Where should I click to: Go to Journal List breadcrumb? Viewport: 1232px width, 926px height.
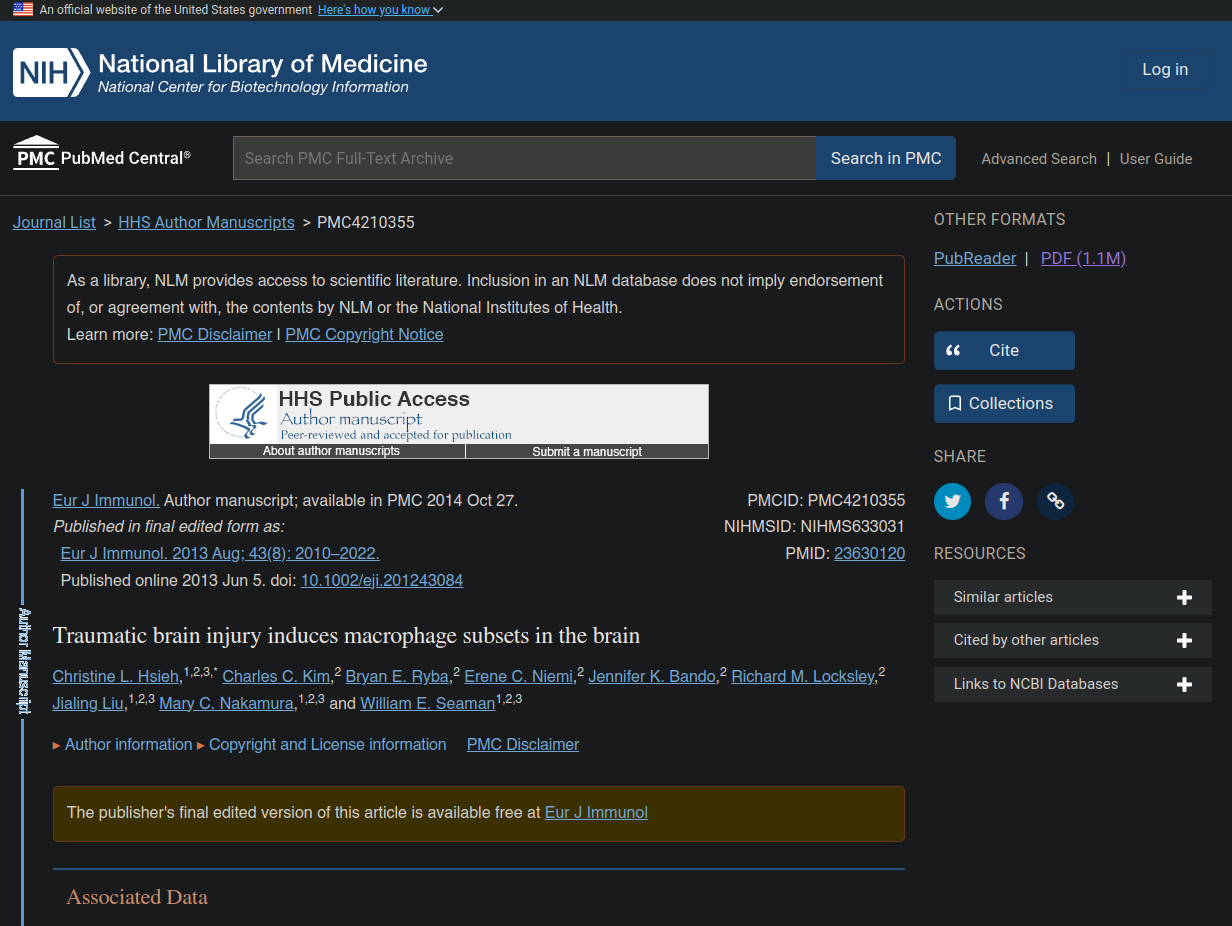[54, 222]
